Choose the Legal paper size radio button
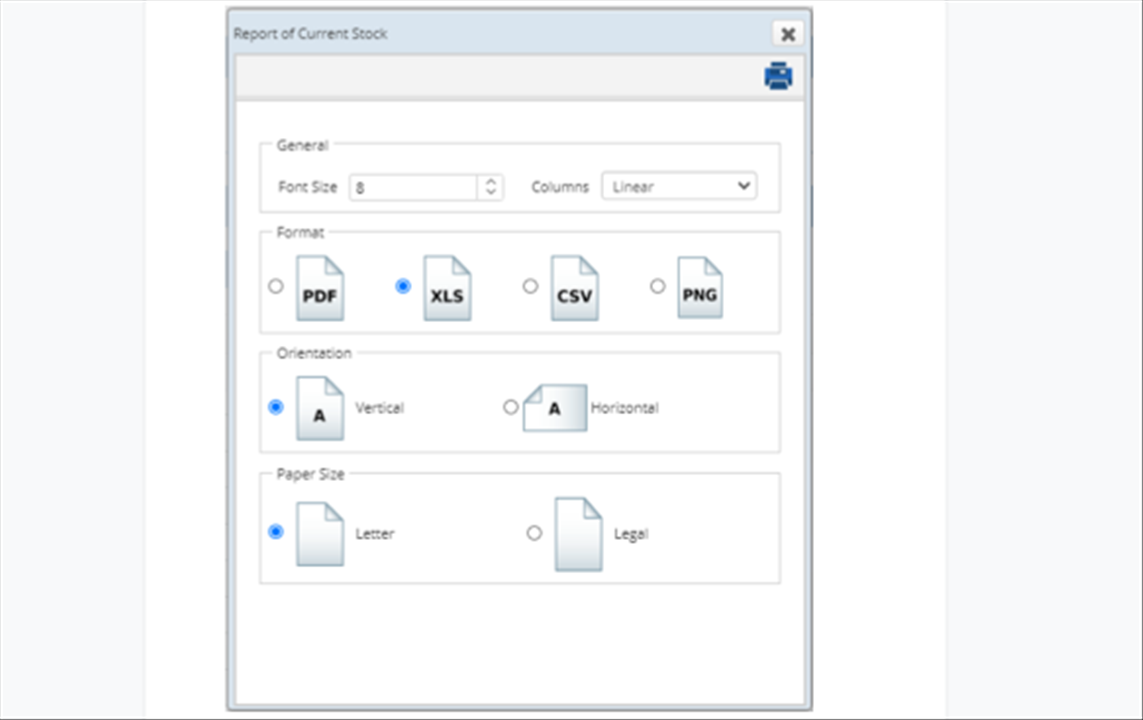 pos(534,533)
